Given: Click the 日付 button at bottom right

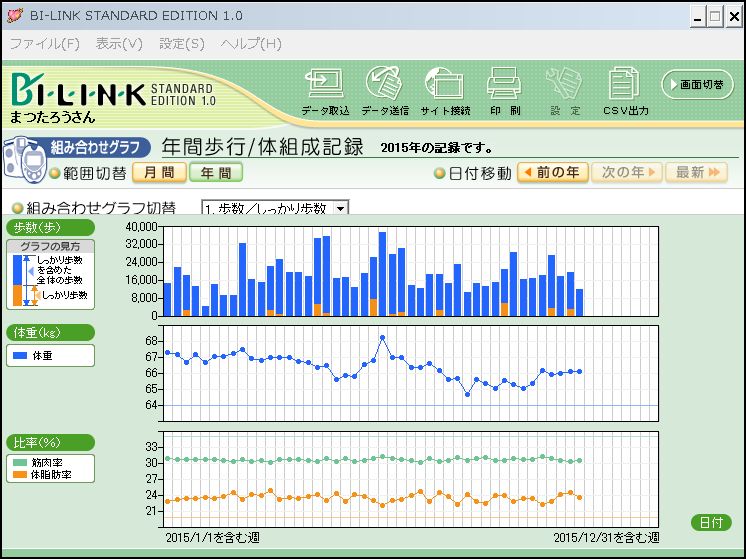Looking at the screenshot, I should (711, 523).
